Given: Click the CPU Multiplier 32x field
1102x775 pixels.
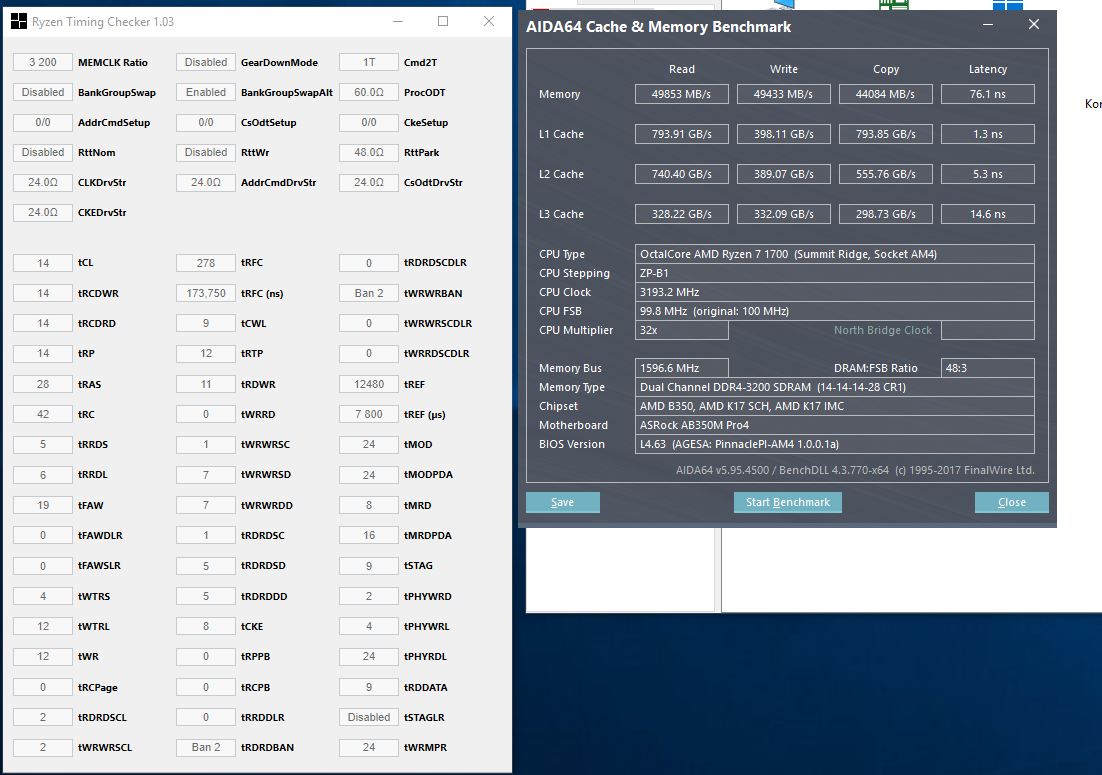Looking at the screenshot, I should (682, 330).
